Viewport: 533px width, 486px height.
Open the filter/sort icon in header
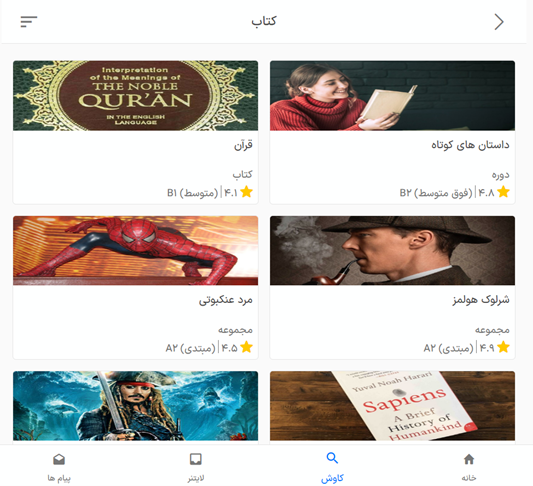click(29, 22)
